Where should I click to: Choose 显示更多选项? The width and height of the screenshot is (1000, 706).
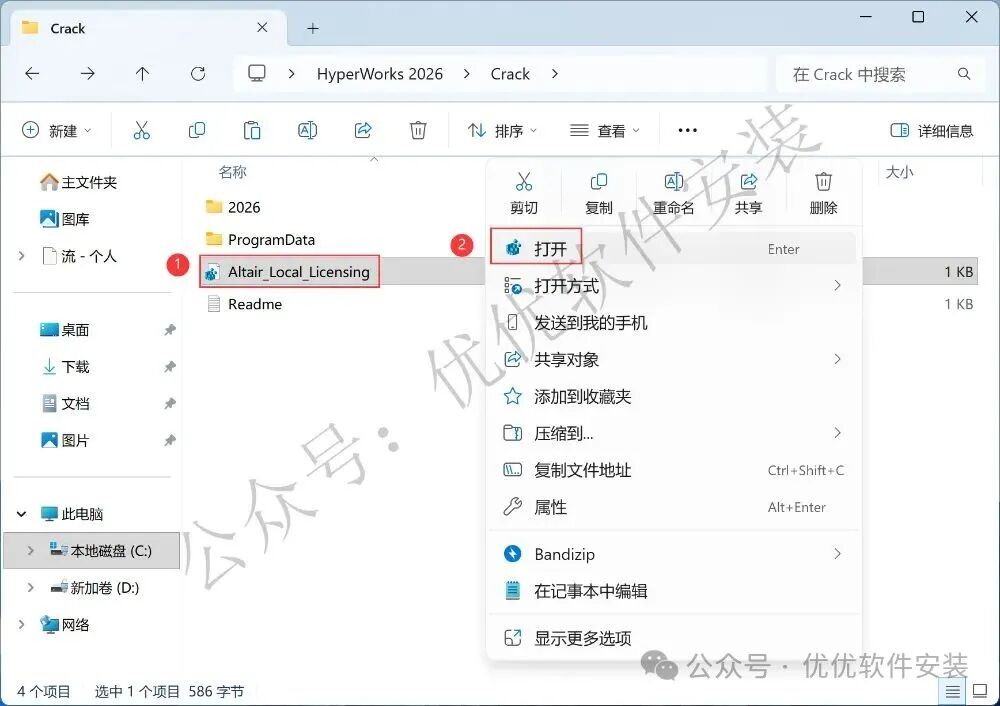pos(673,638)
